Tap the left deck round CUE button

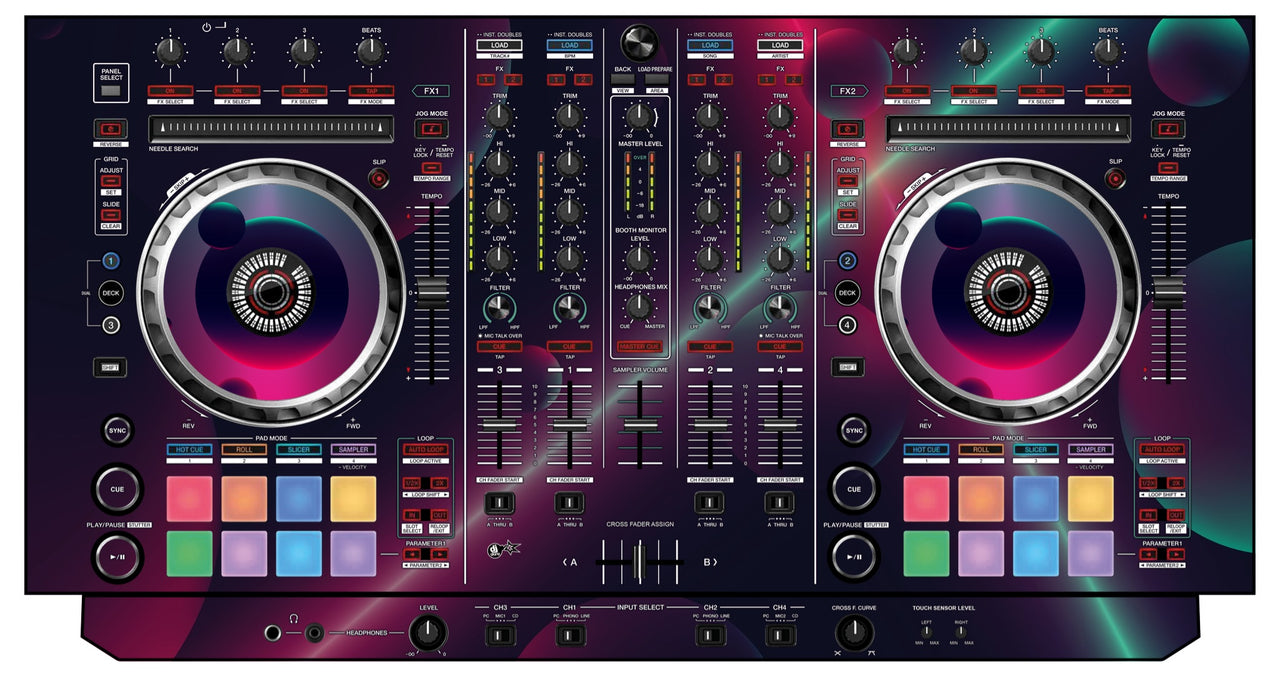coord(118,488)
